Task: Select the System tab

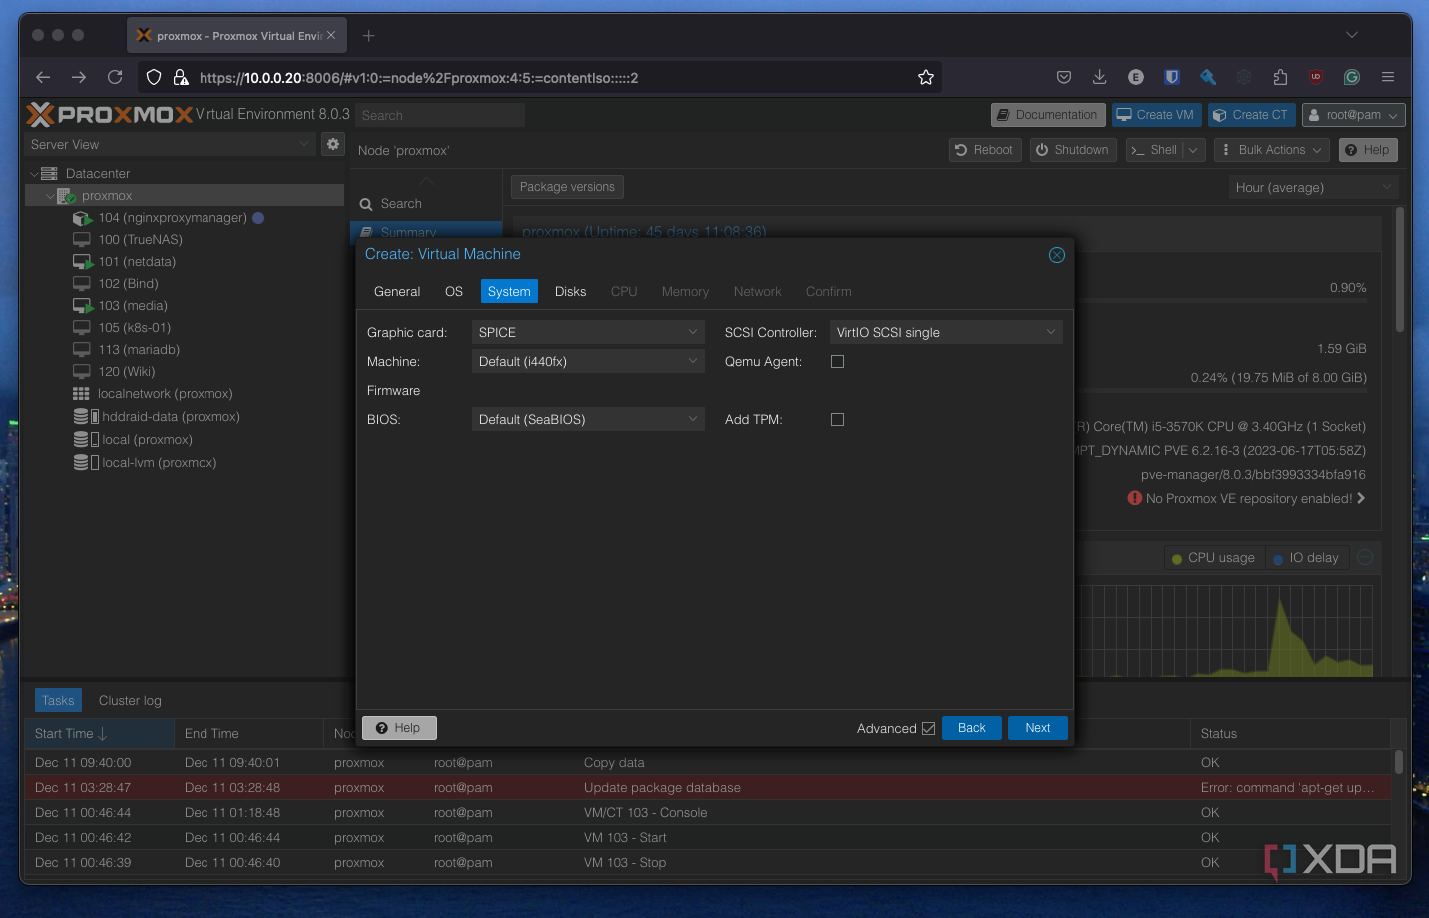Action: pos(509,291)
